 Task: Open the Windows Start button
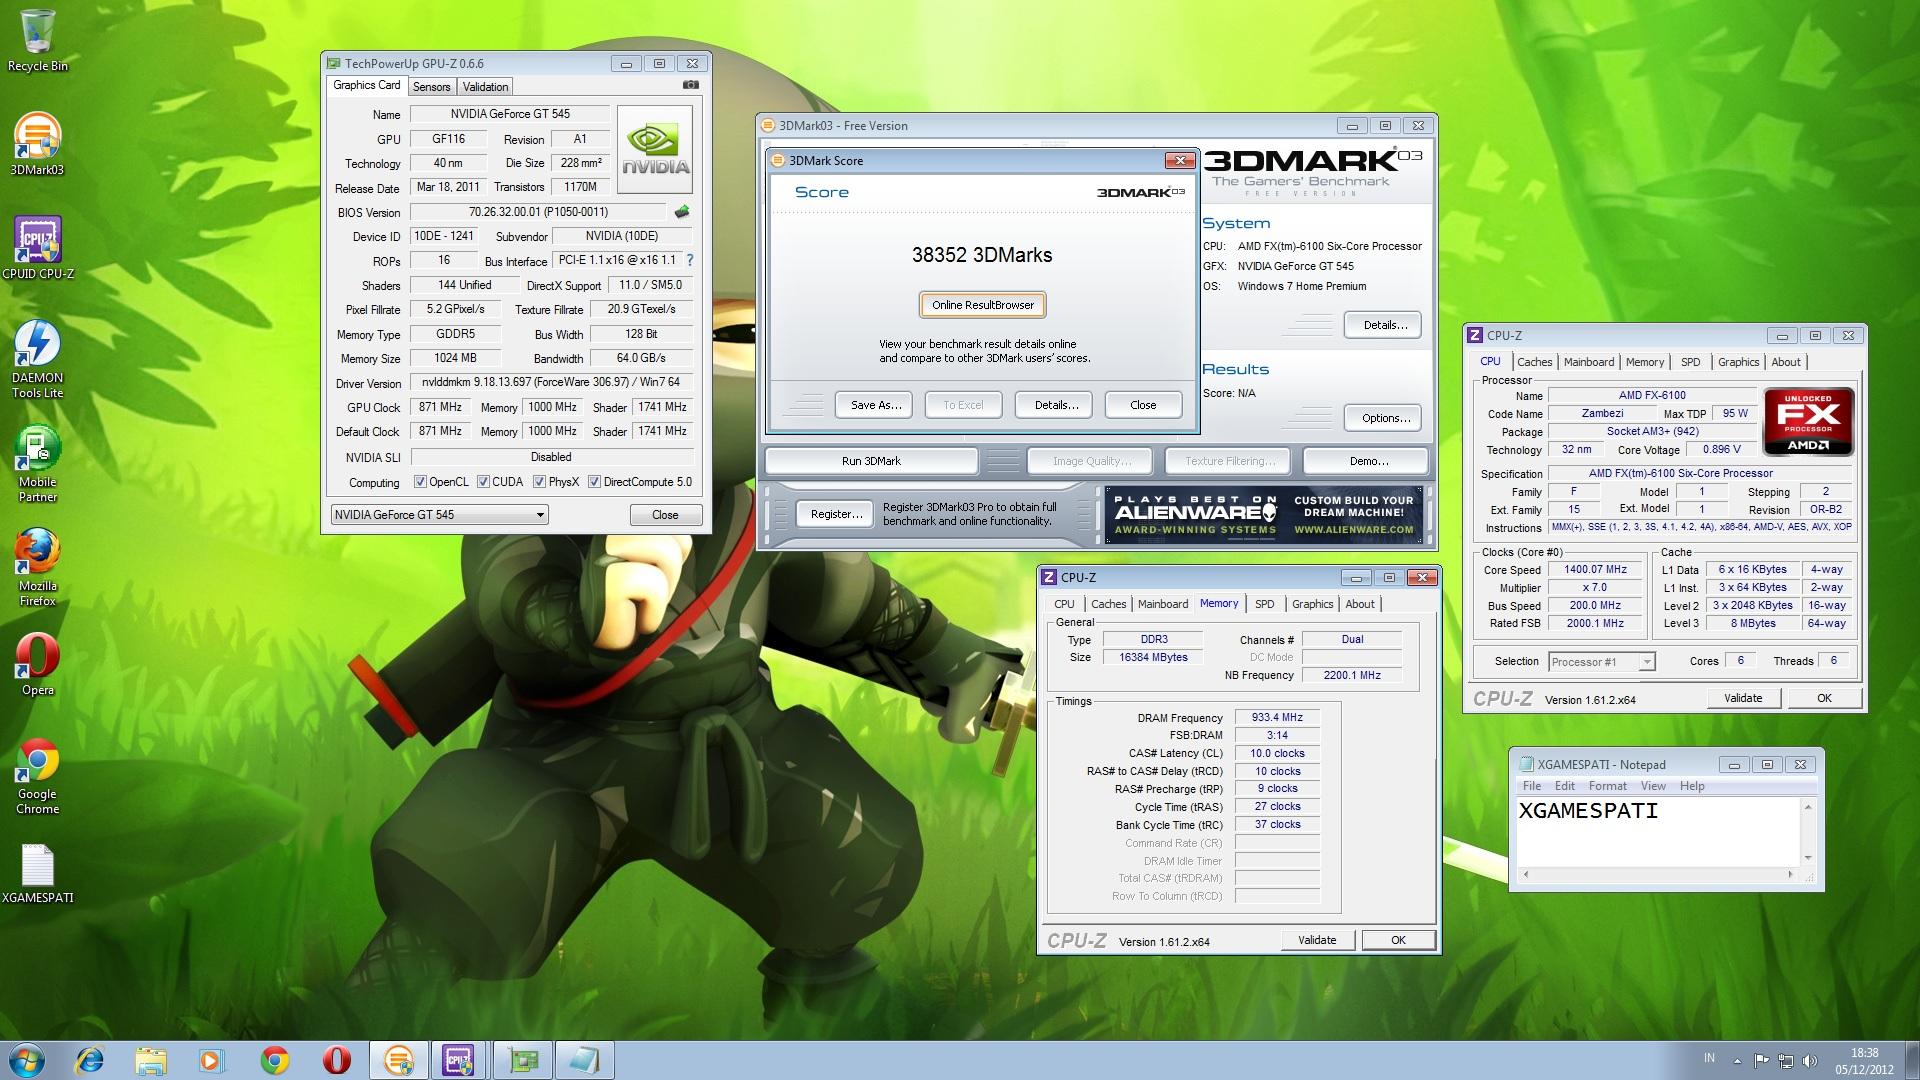[26, 1060]
